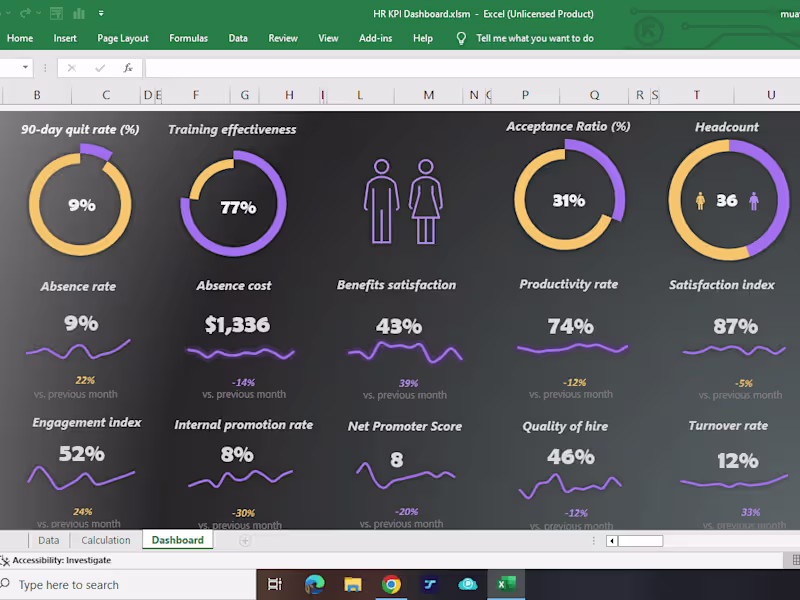Switch to the View ribbon tab
800x600 pixels.
[x=328, y=38]
